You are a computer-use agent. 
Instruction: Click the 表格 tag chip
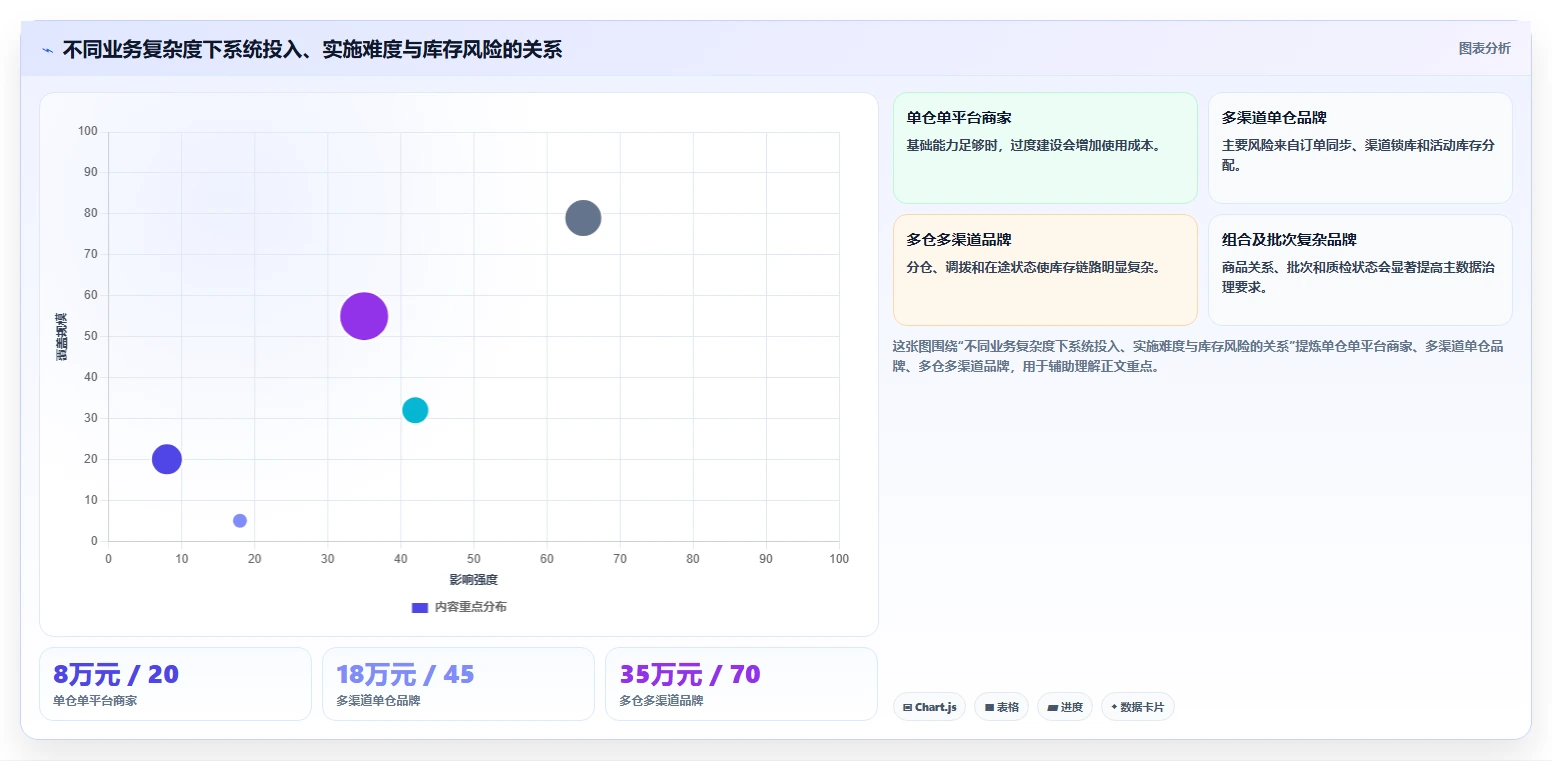click(1002, 707)
